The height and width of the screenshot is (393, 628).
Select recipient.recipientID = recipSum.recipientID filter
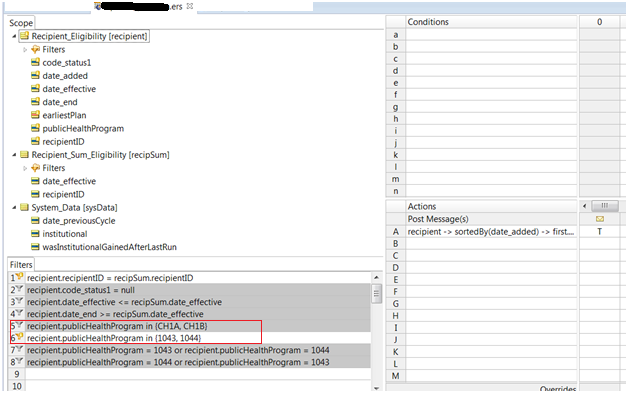click(198, 278)
